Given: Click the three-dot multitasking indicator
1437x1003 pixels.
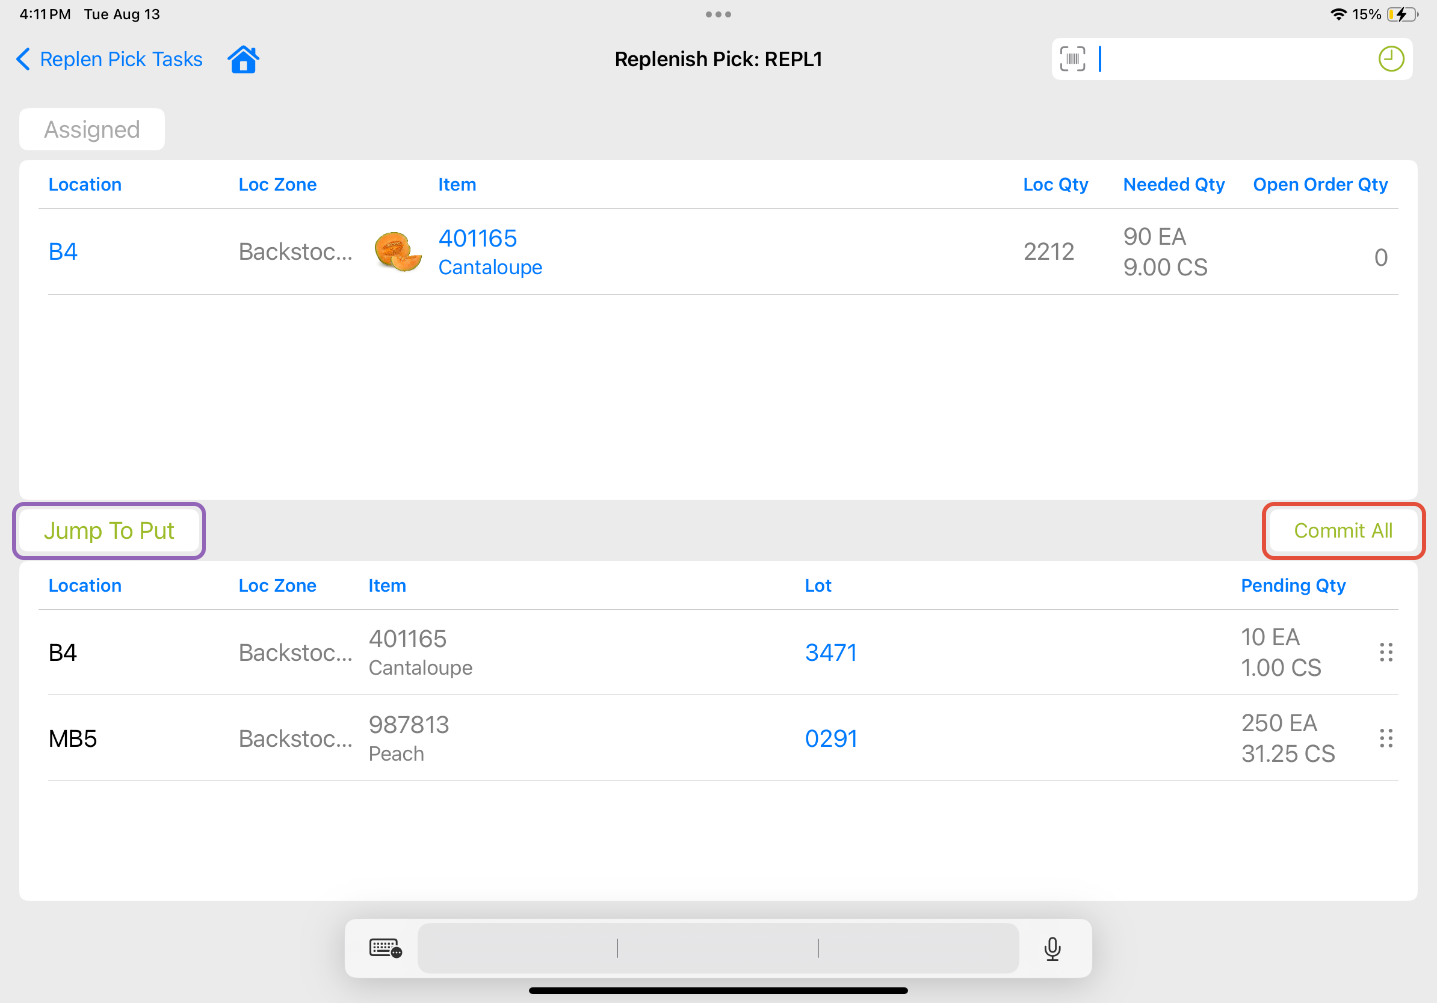Looking at the screenshot, I should click(718, 15).
